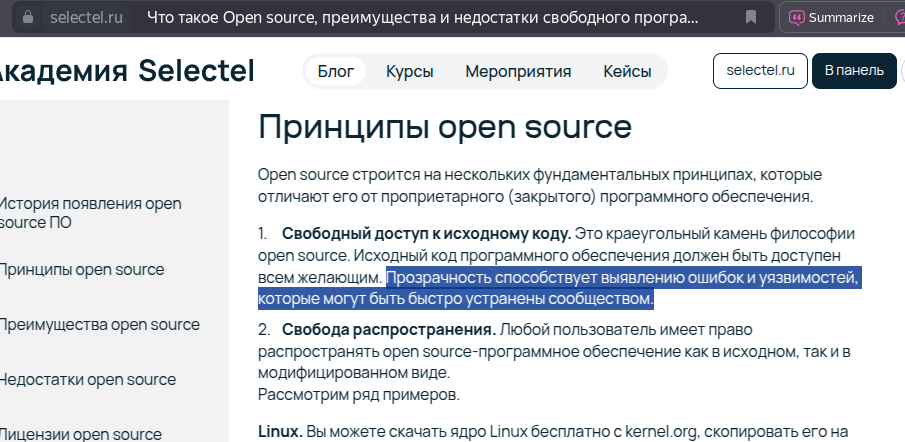Open the Курсы section

pyautogui.click(x=409, y=71)
